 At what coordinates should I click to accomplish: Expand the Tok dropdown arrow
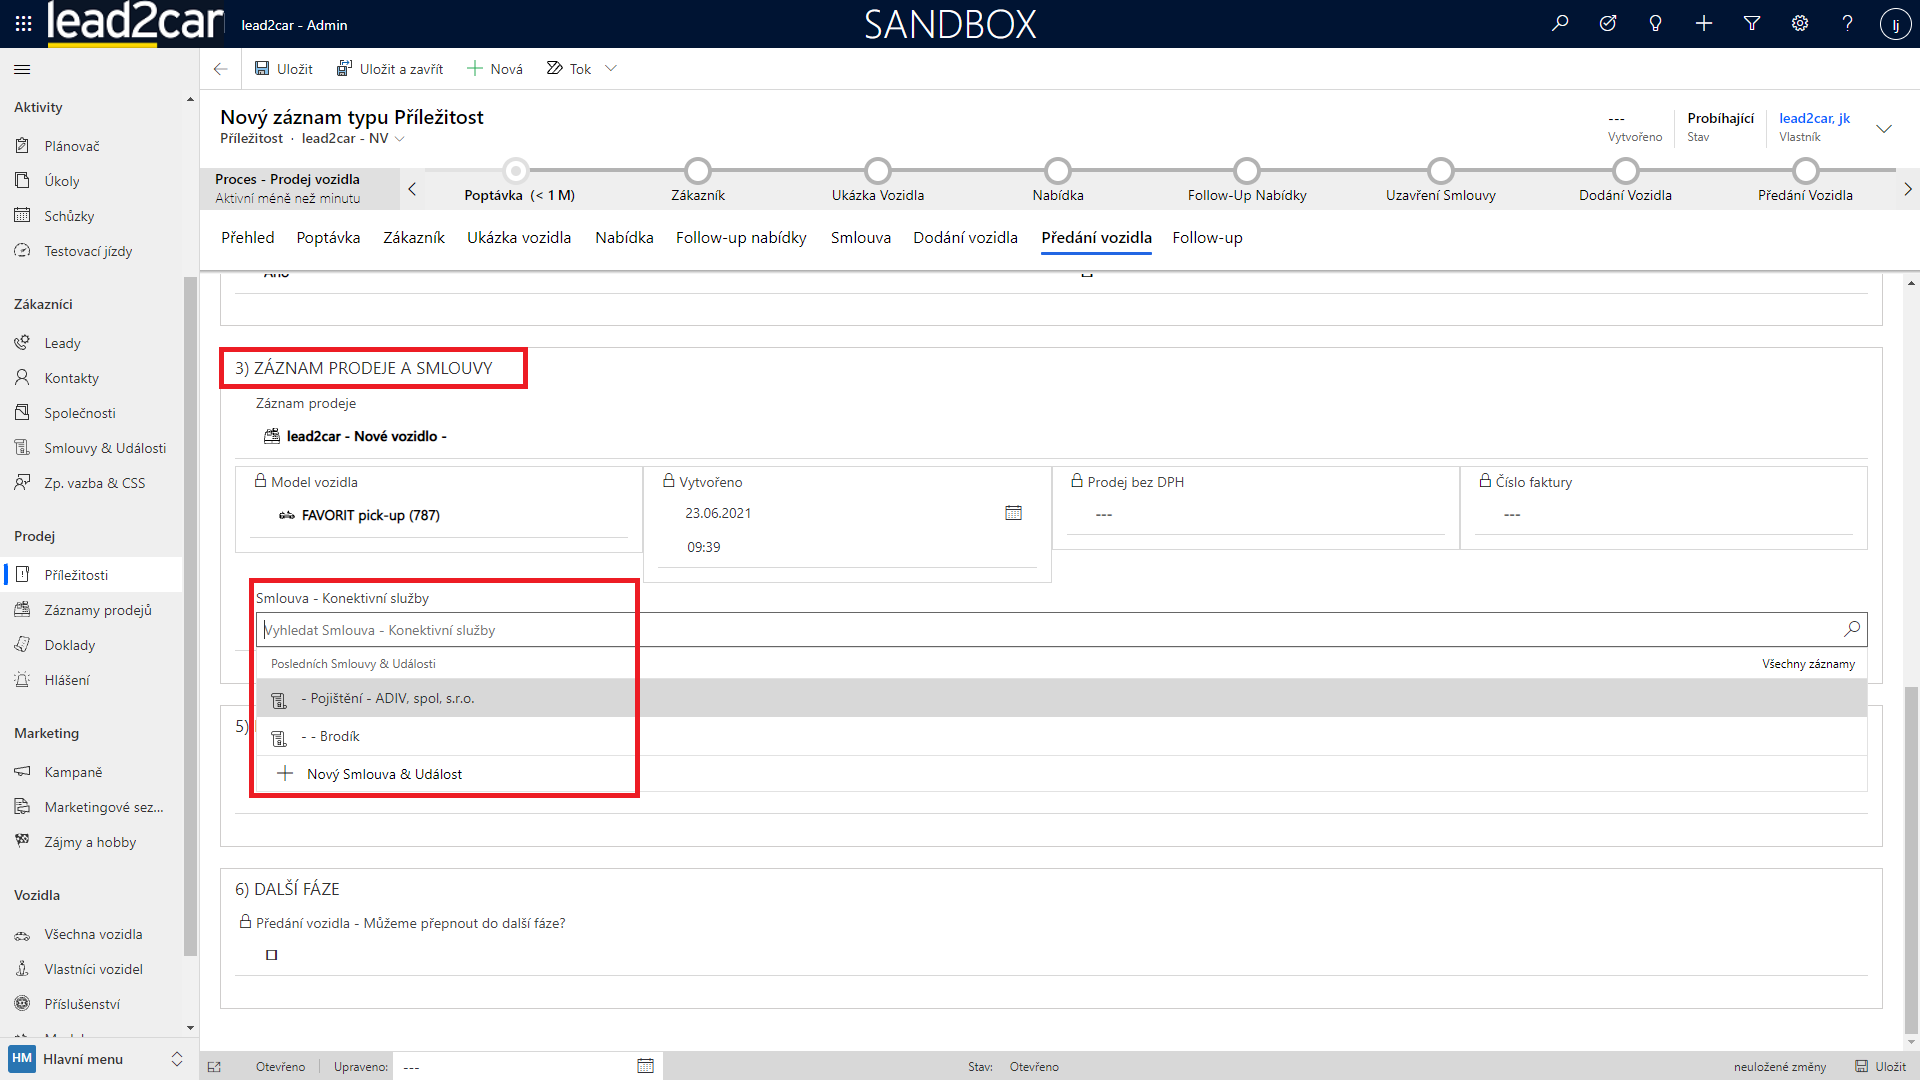[611, 69]
